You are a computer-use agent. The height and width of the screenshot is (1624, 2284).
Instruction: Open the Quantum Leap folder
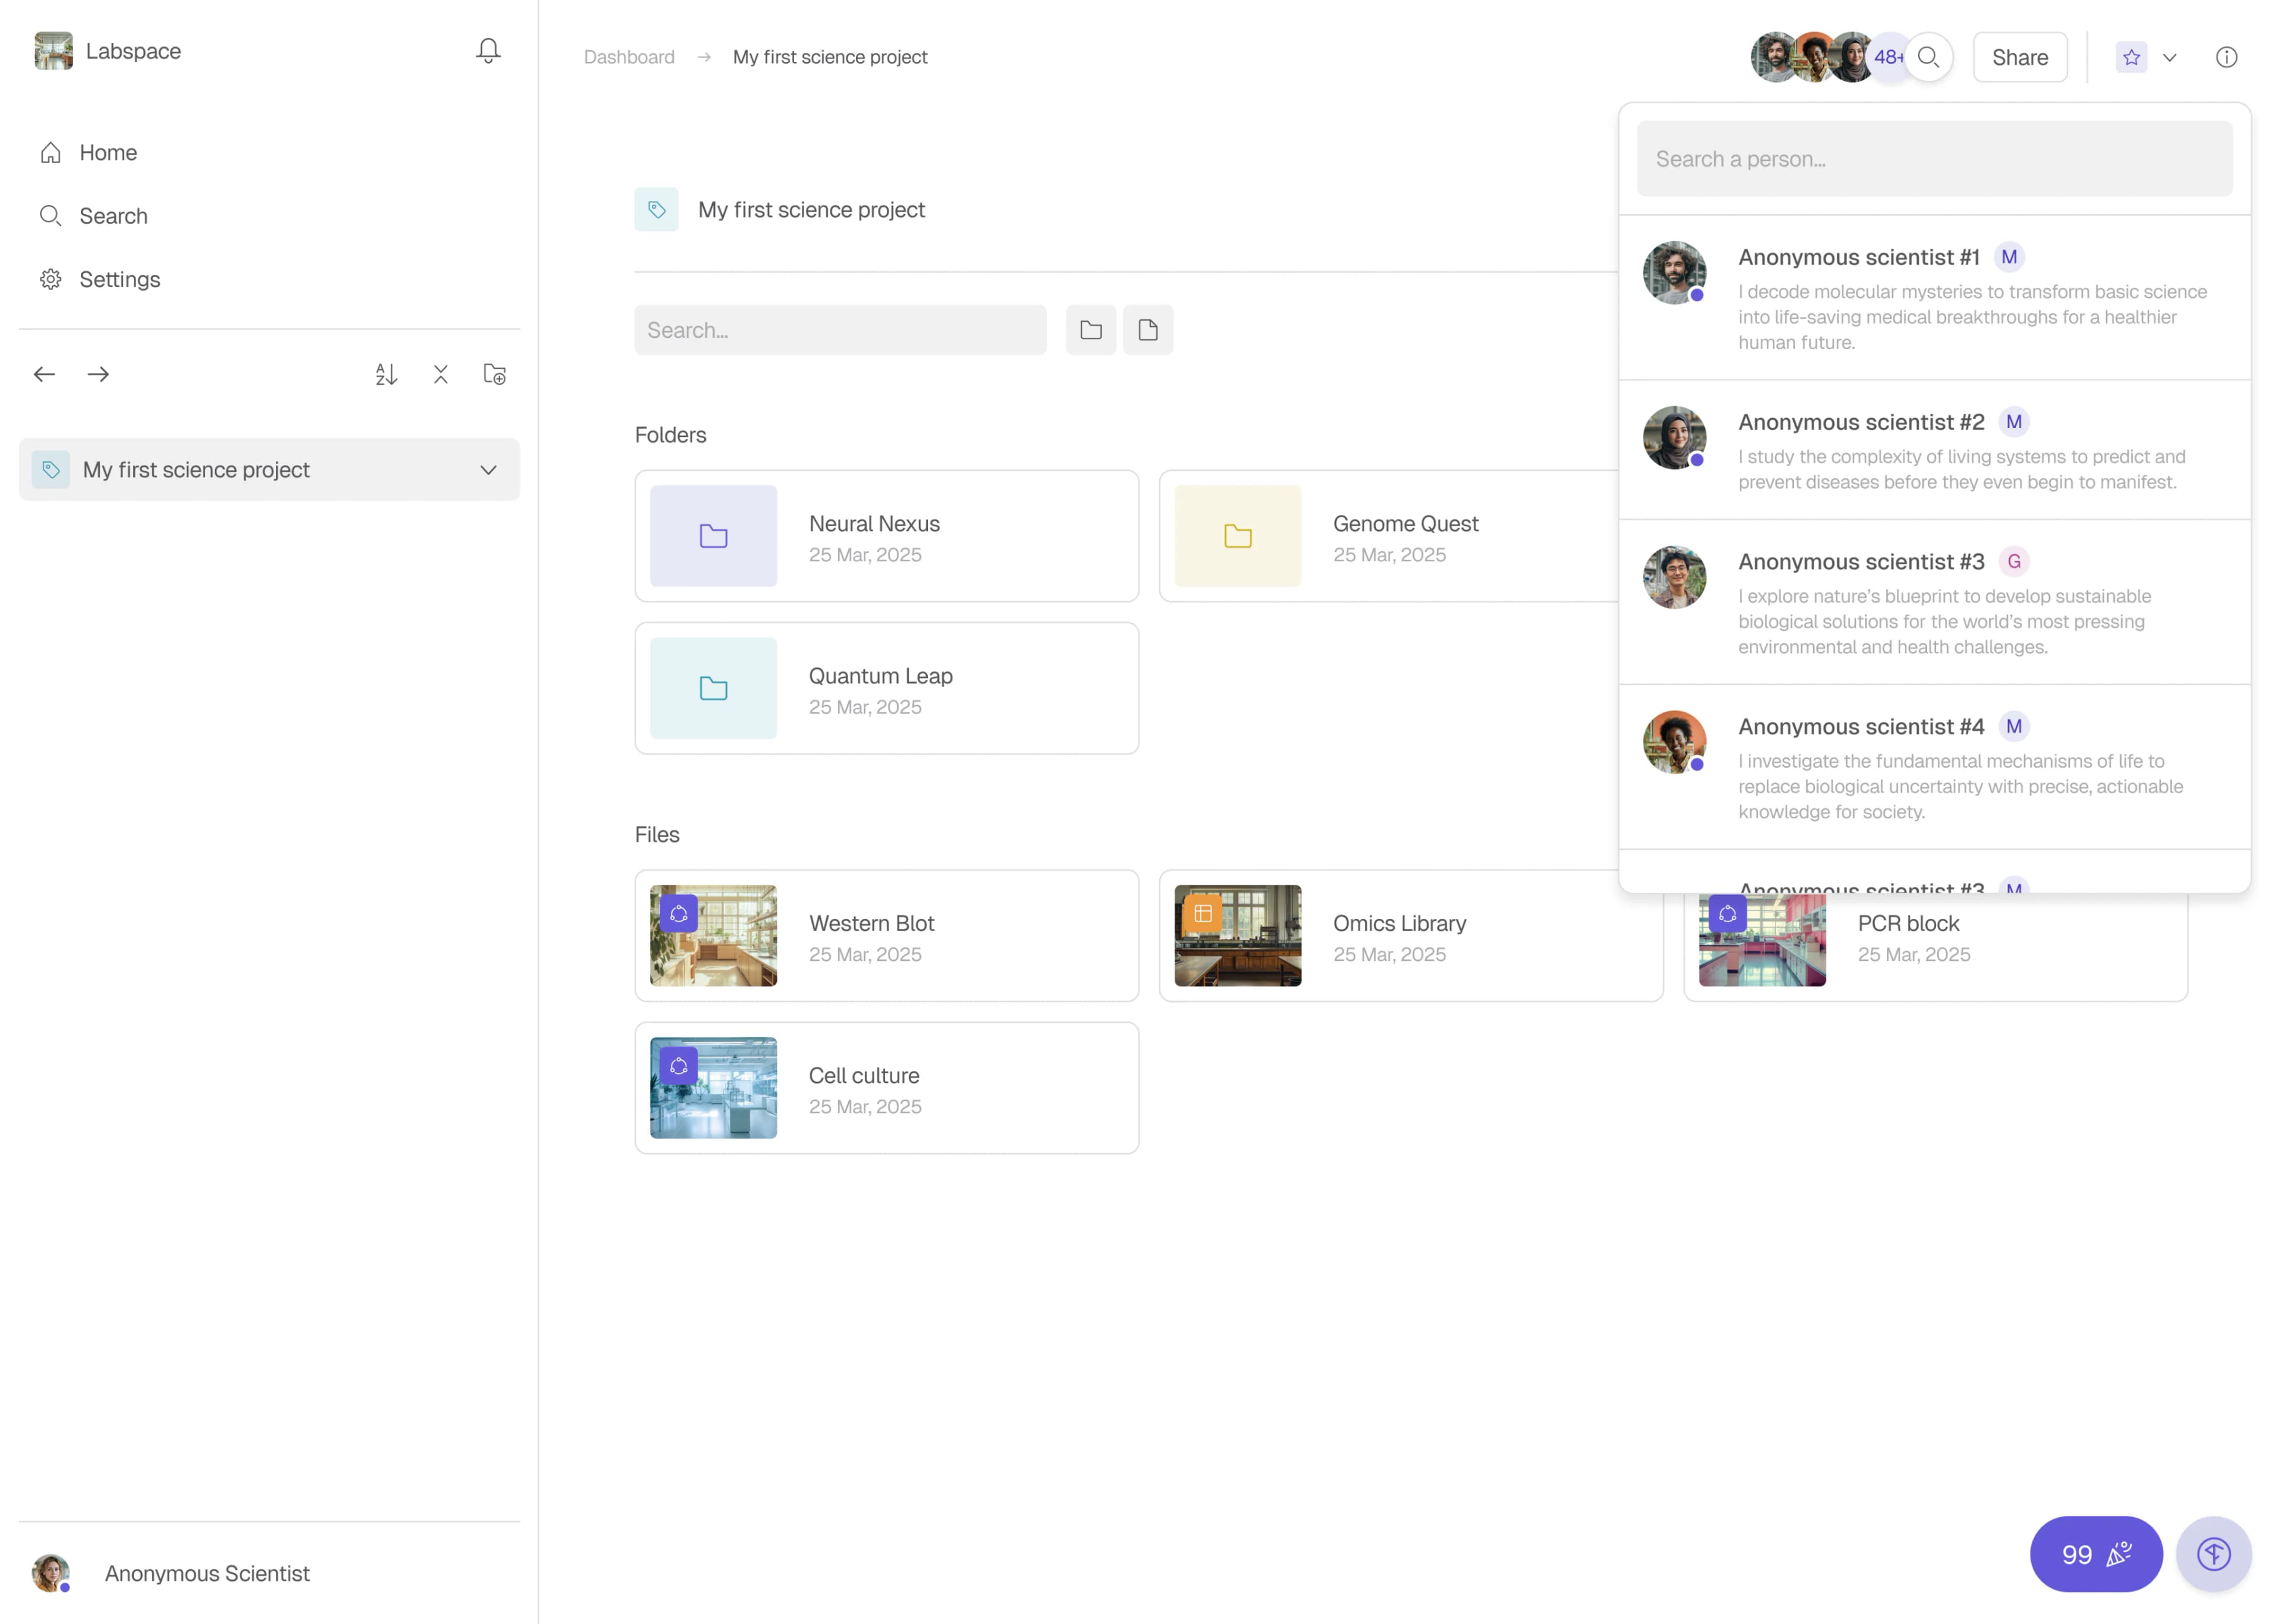point(887,688)
